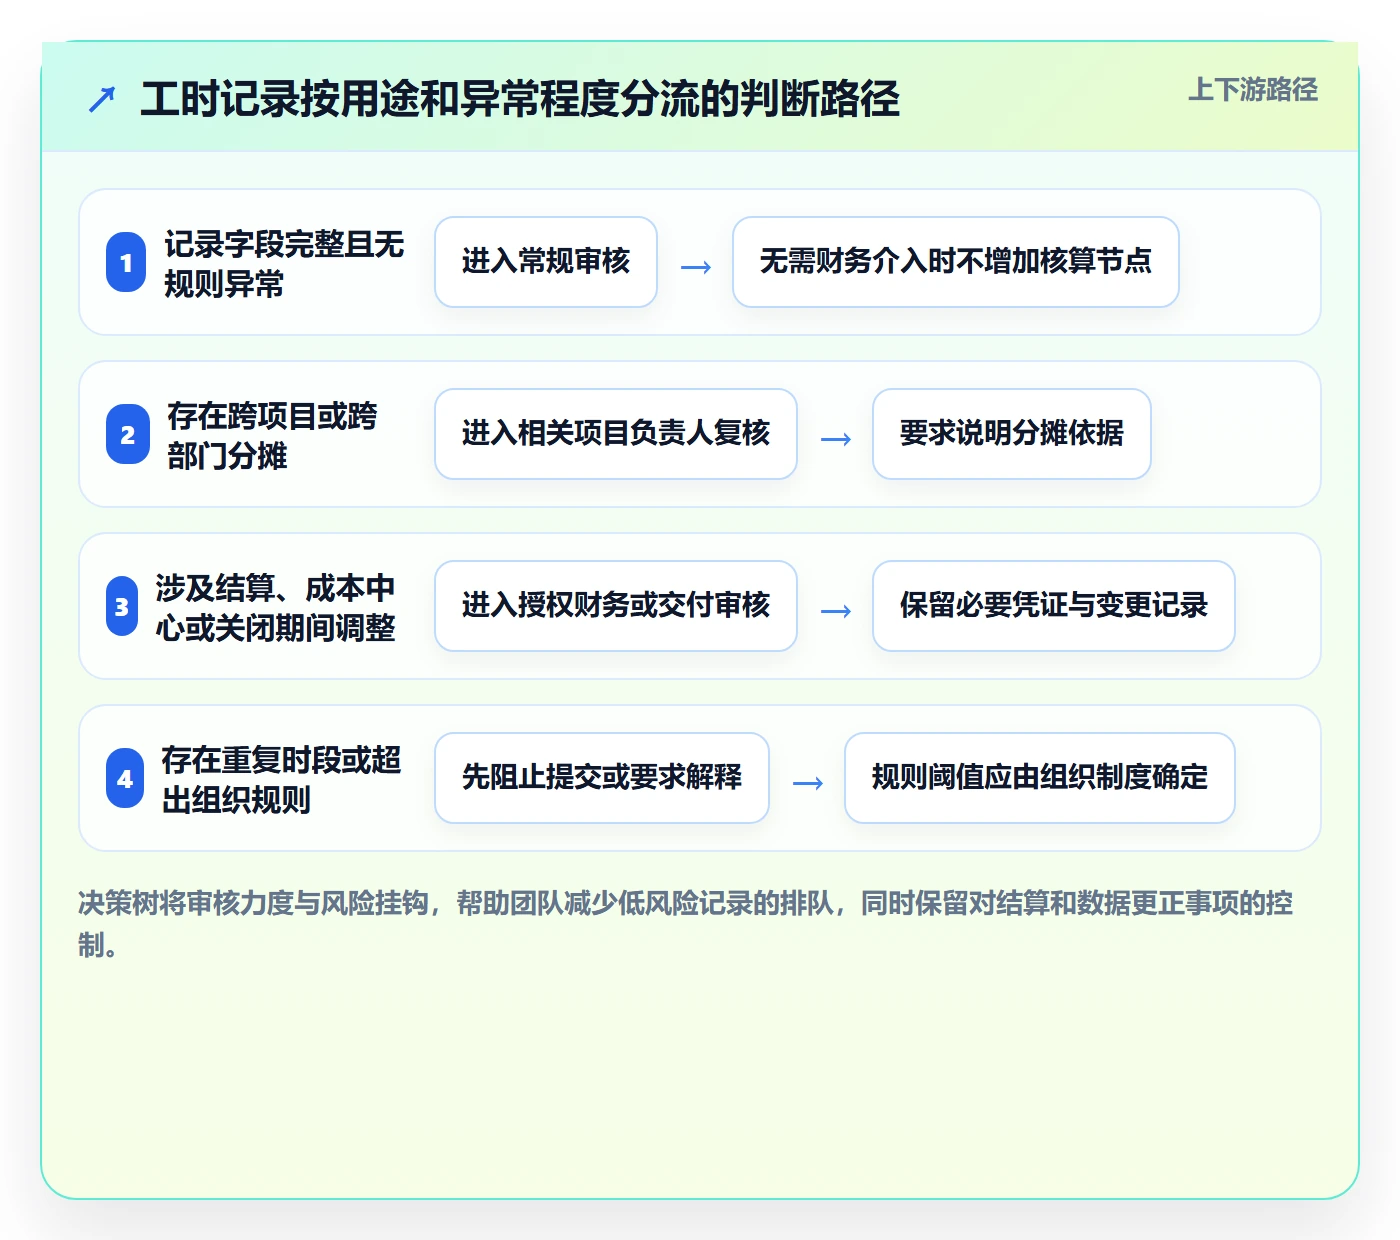Click the number 2 badge
The image size is (1400, 1240).
click(128, 434)
